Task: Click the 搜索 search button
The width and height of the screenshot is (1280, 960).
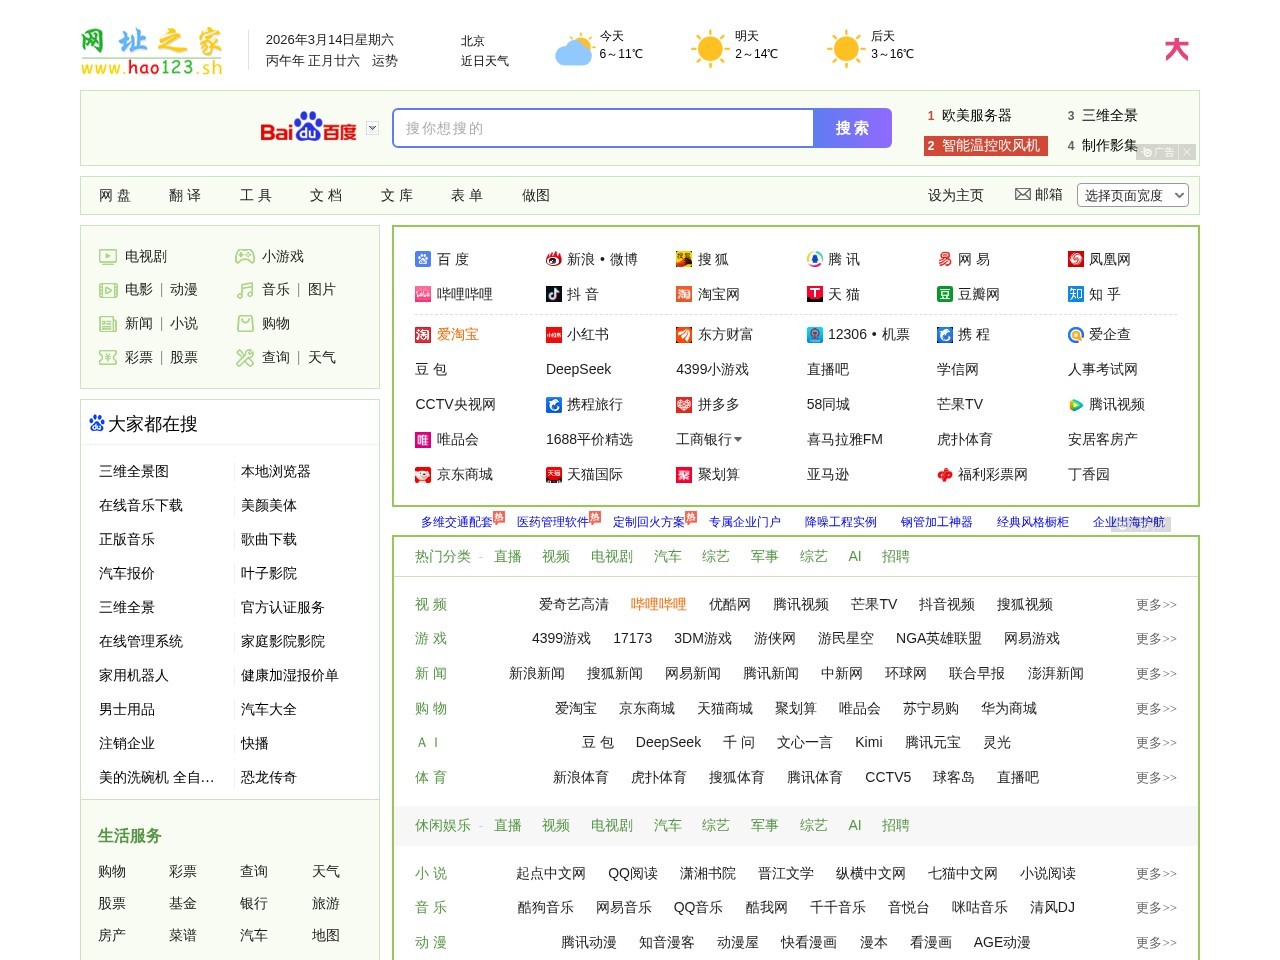Action: (852, 128)
